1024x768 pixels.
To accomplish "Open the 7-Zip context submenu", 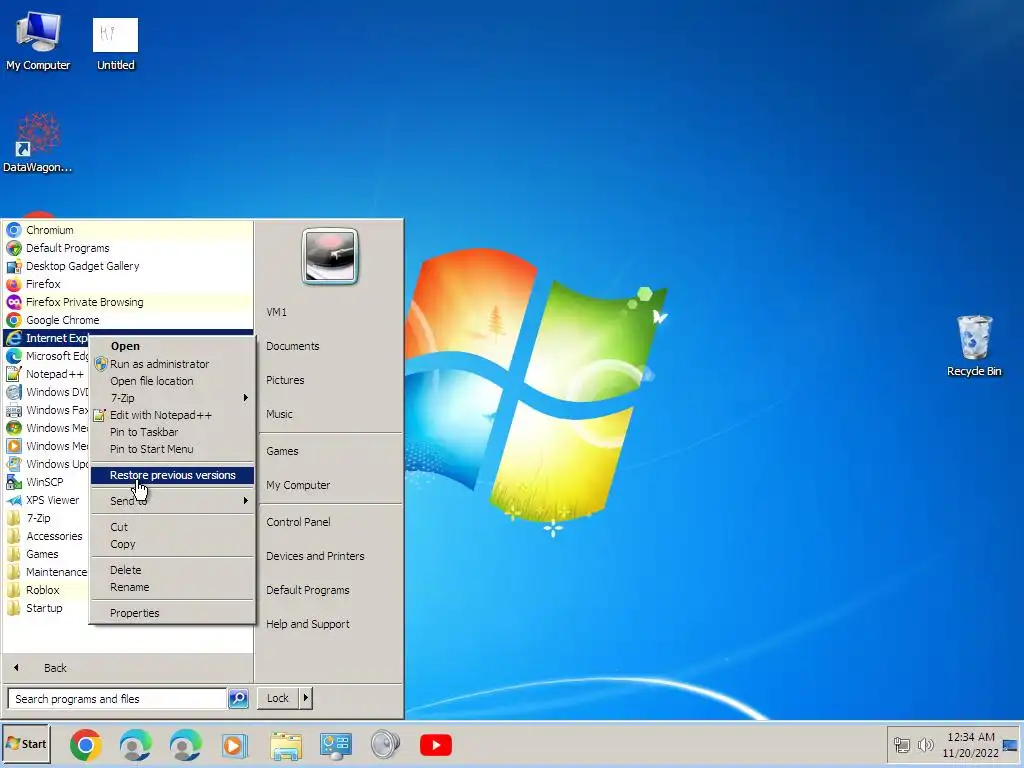I will coord(172,398).
